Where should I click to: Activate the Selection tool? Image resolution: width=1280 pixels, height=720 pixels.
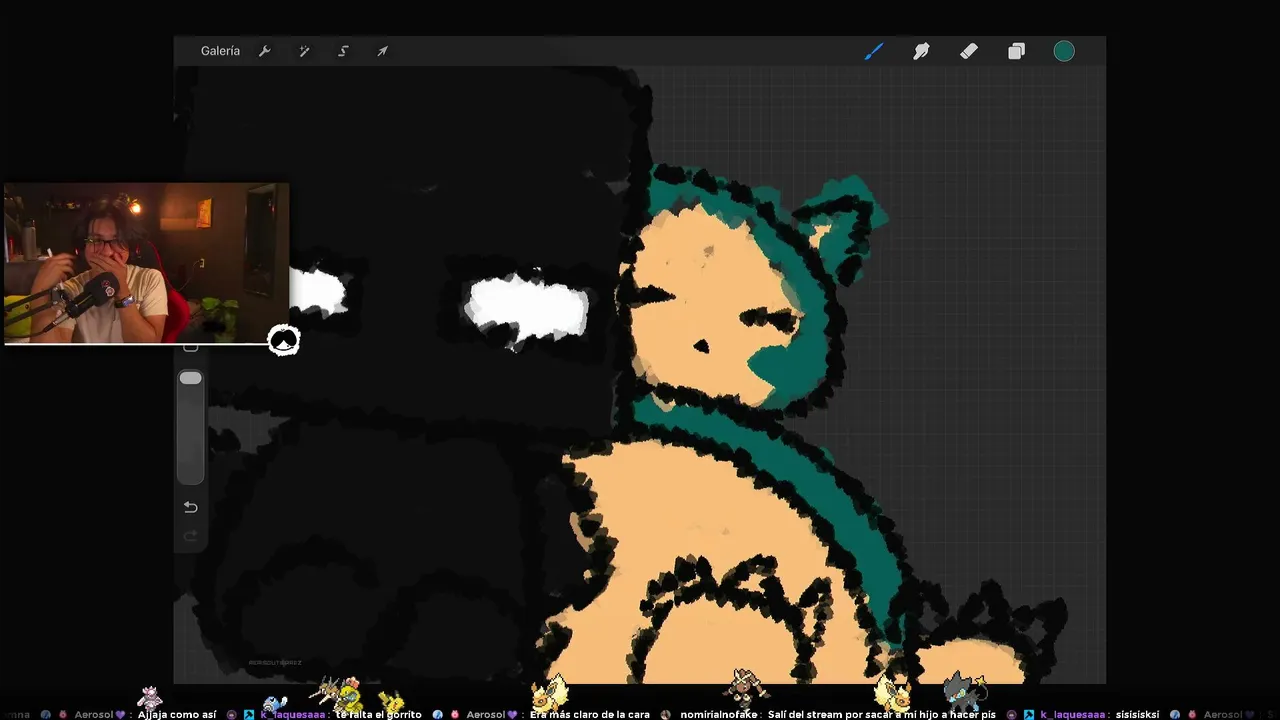(343, 51)
